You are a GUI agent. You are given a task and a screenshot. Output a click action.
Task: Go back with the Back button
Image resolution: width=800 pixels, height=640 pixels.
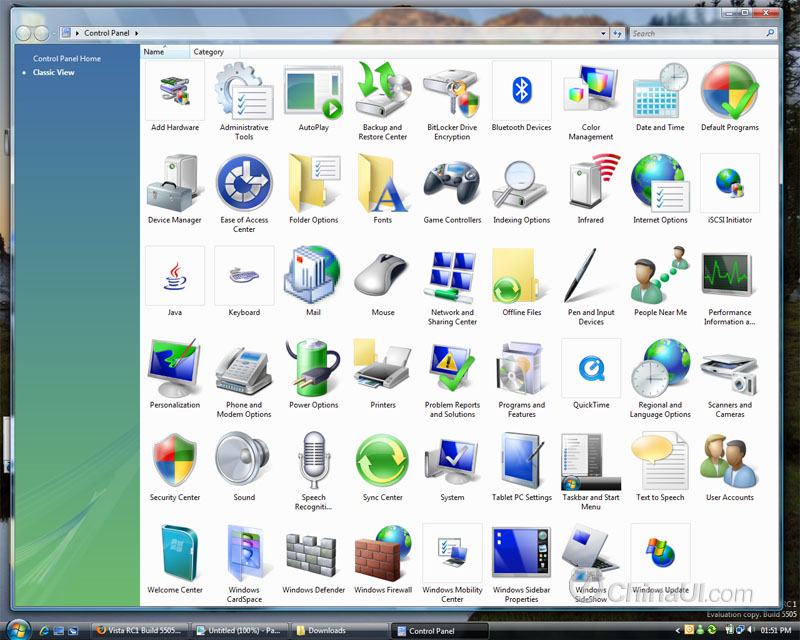[x=23, y=33]
